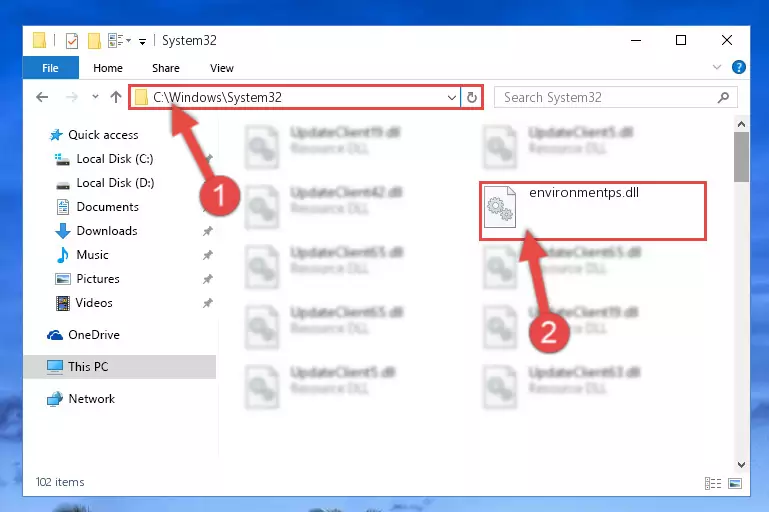Click the pin icon beside Videos

(x=208, y=303)
